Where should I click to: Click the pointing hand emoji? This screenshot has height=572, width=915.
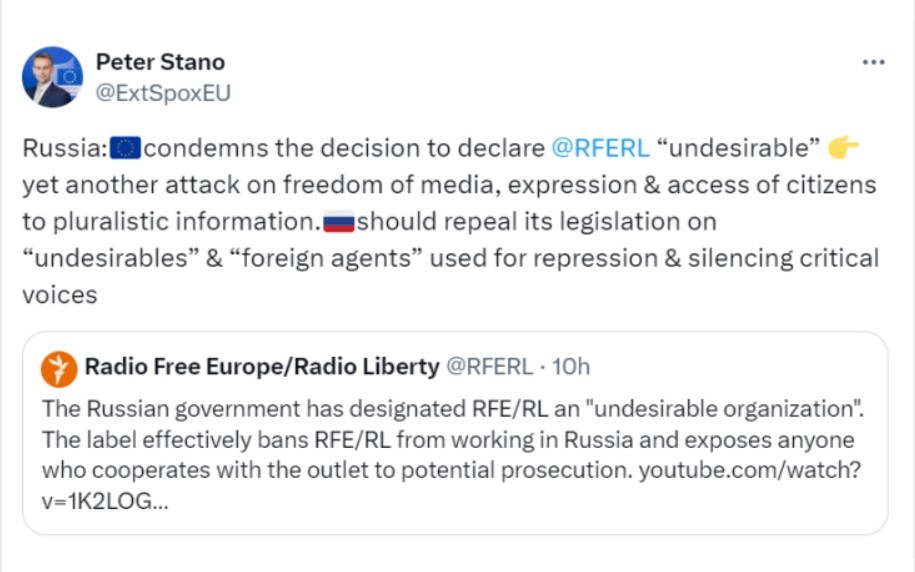point(844,149)
